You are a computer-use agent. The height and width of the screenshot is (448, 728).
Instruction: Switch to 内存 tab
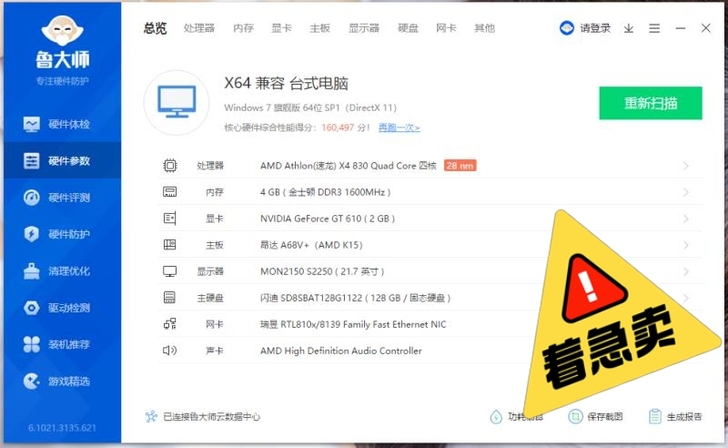click(x=243, y=28)
